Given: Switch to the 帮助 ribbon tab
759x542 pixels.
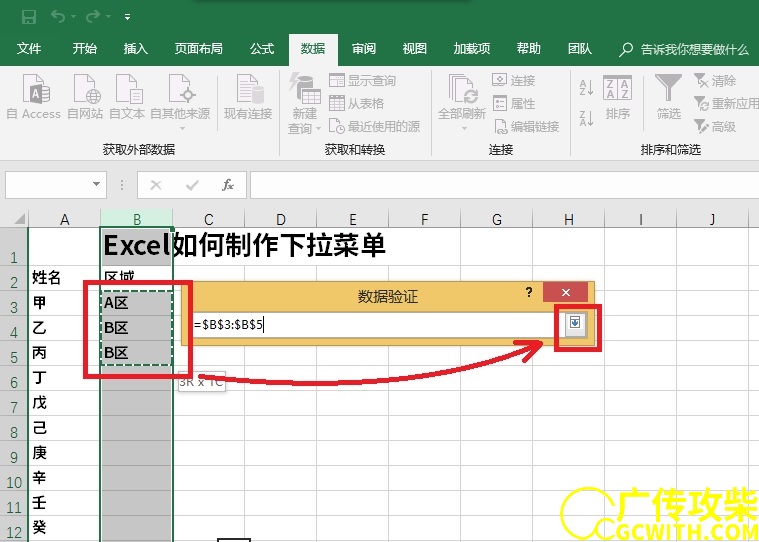Looking at the screenshot, I should (528, 48).
